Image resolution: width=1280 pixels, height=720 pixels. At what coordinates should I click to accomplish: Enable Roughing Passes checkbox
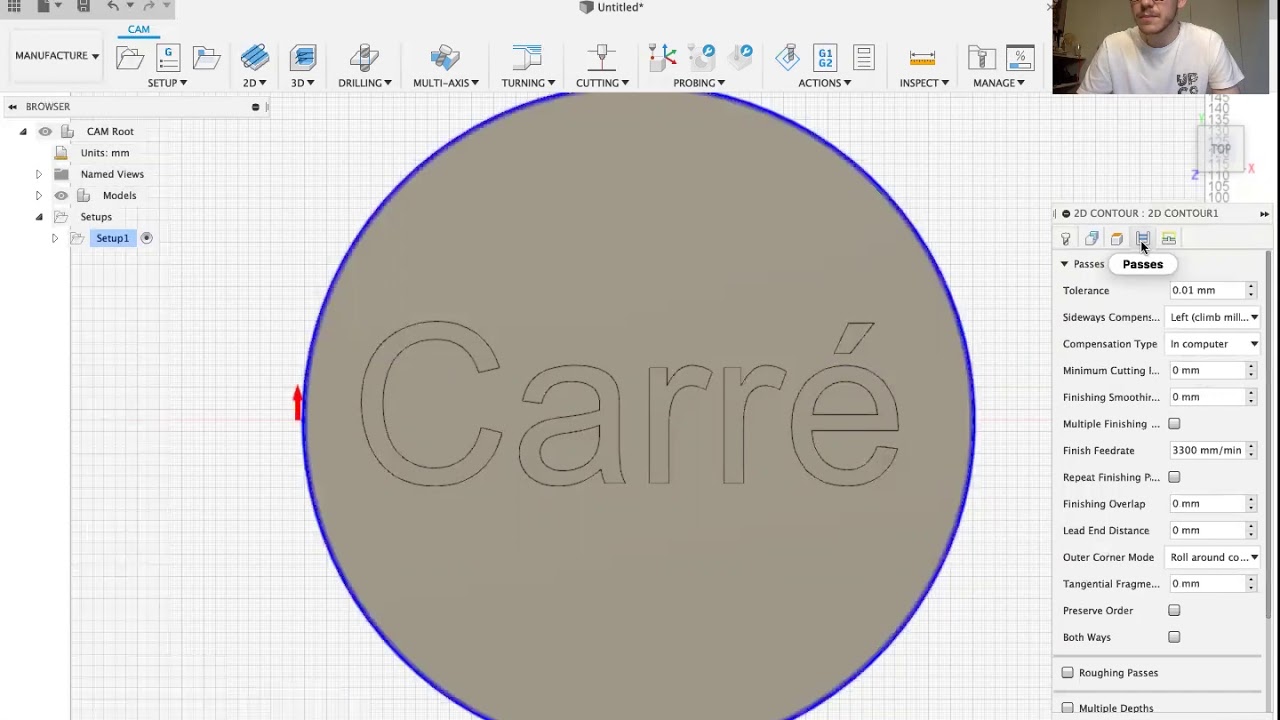point(1068,673)
